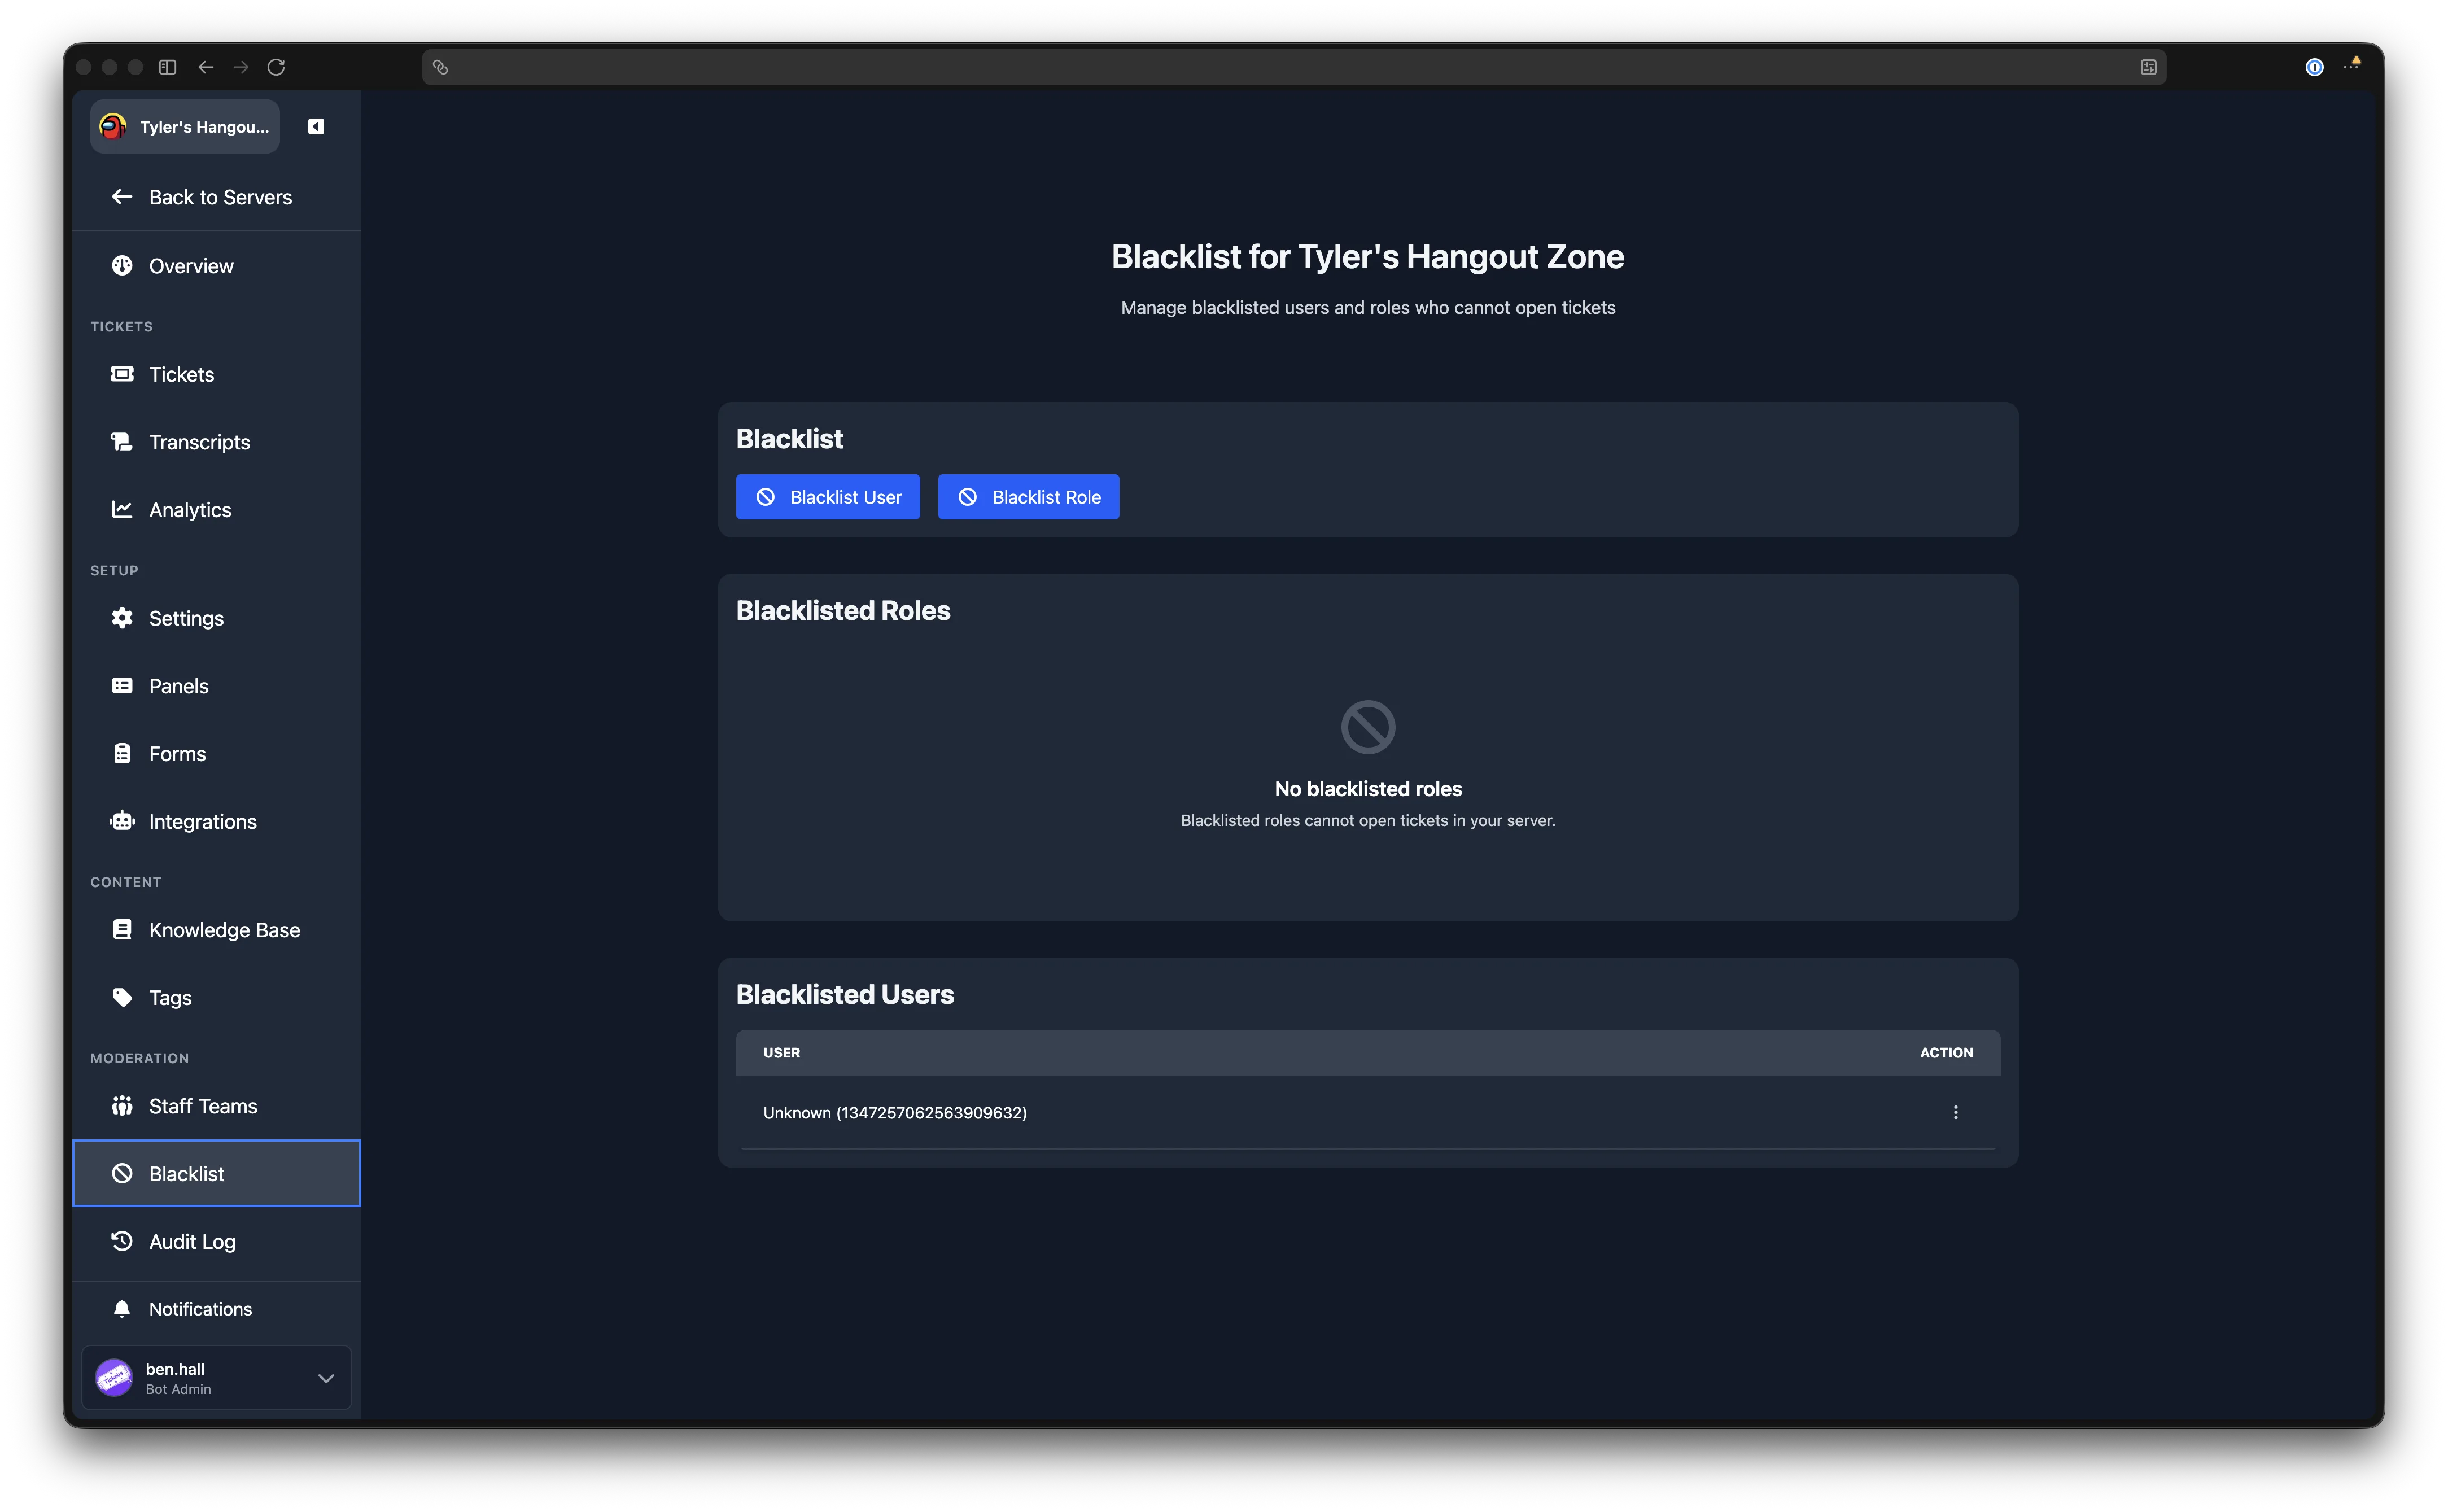Viewport: 2448px width, 1512px height.
Task: Click the browser back arrow
Action: [x=206, y=67]
